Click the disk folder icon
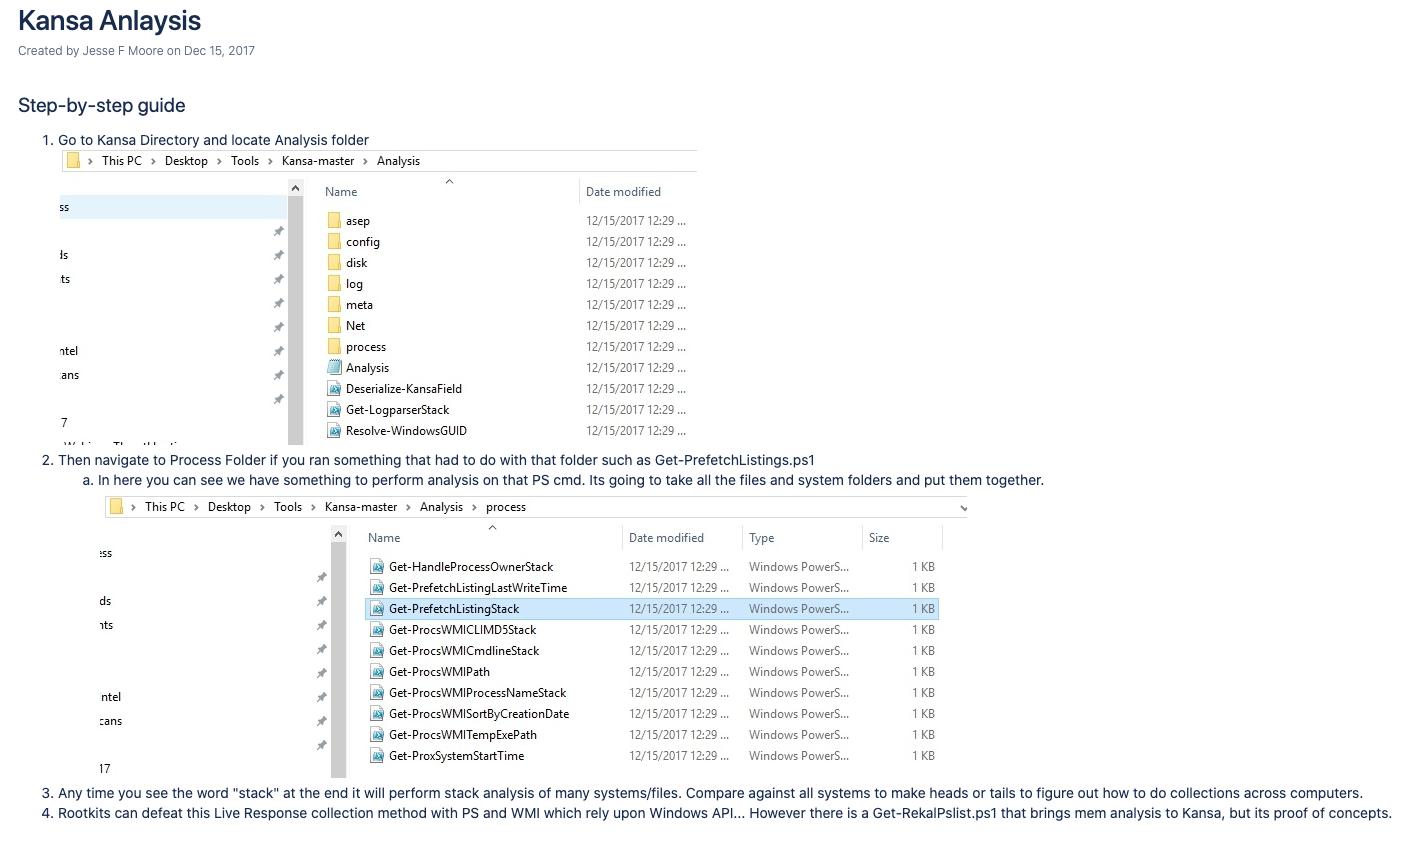The image size is (1411, 846). 334,263
